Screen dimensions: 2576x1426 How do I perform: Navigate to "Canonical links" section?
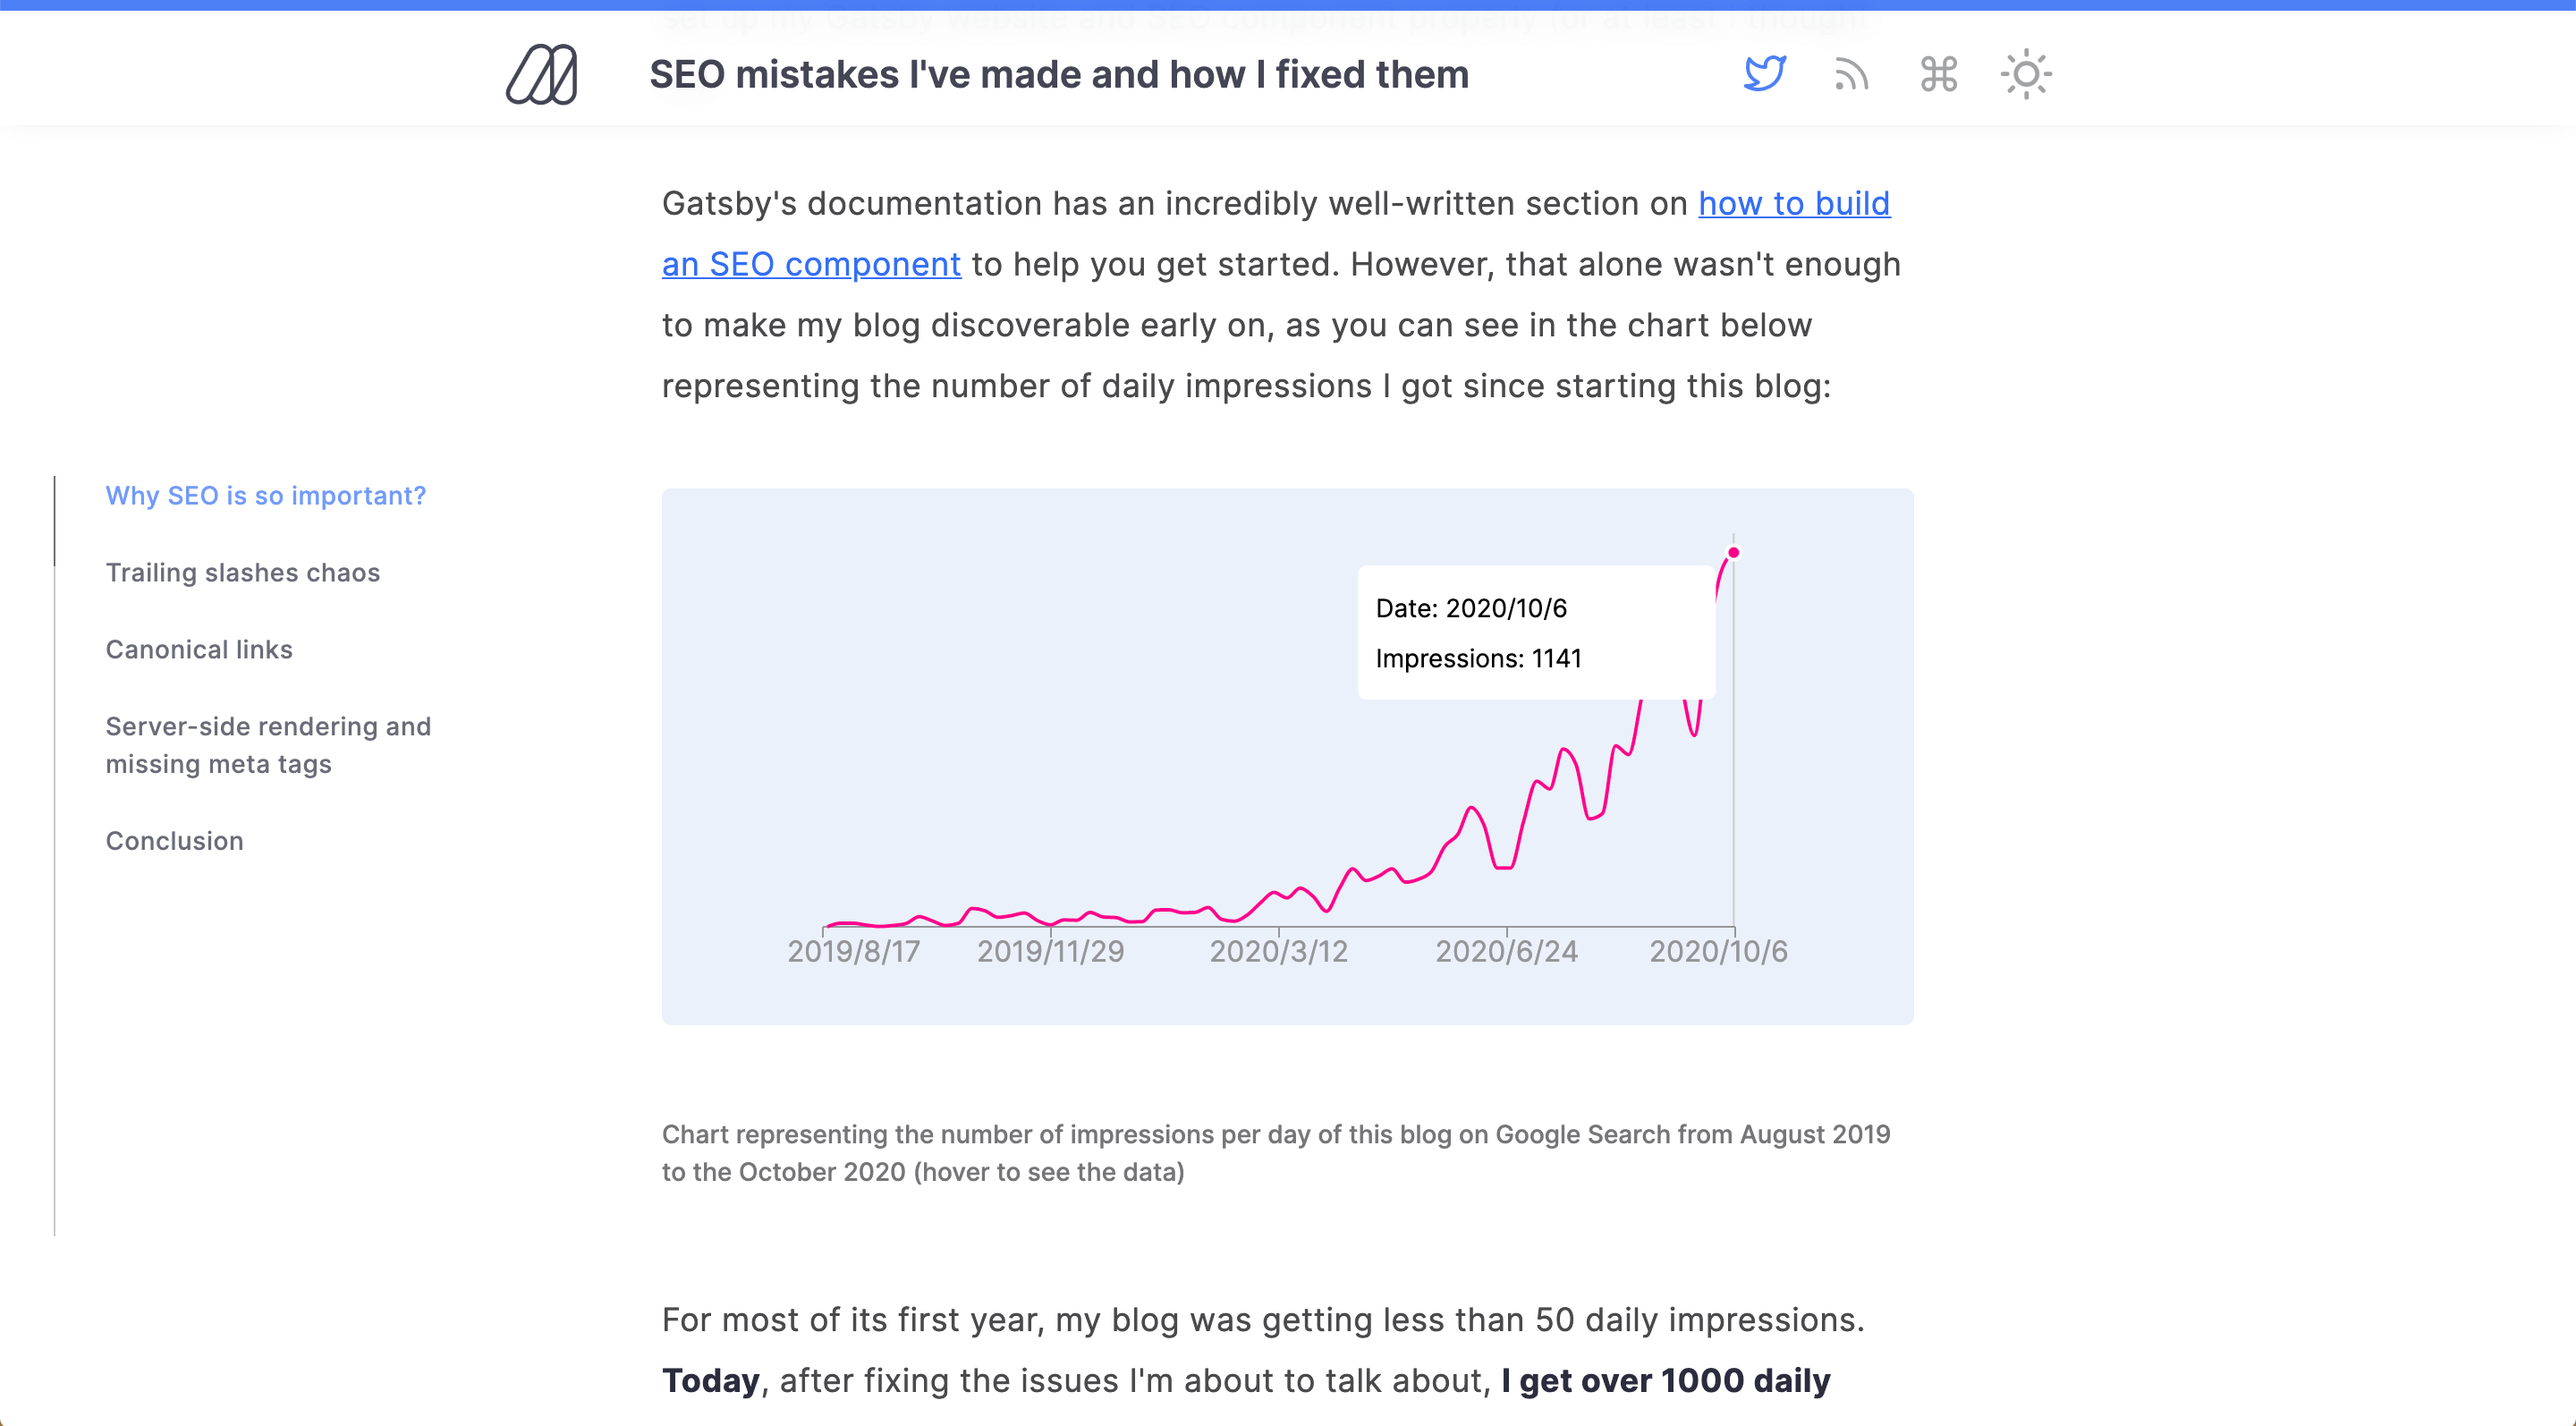(199, 650)
